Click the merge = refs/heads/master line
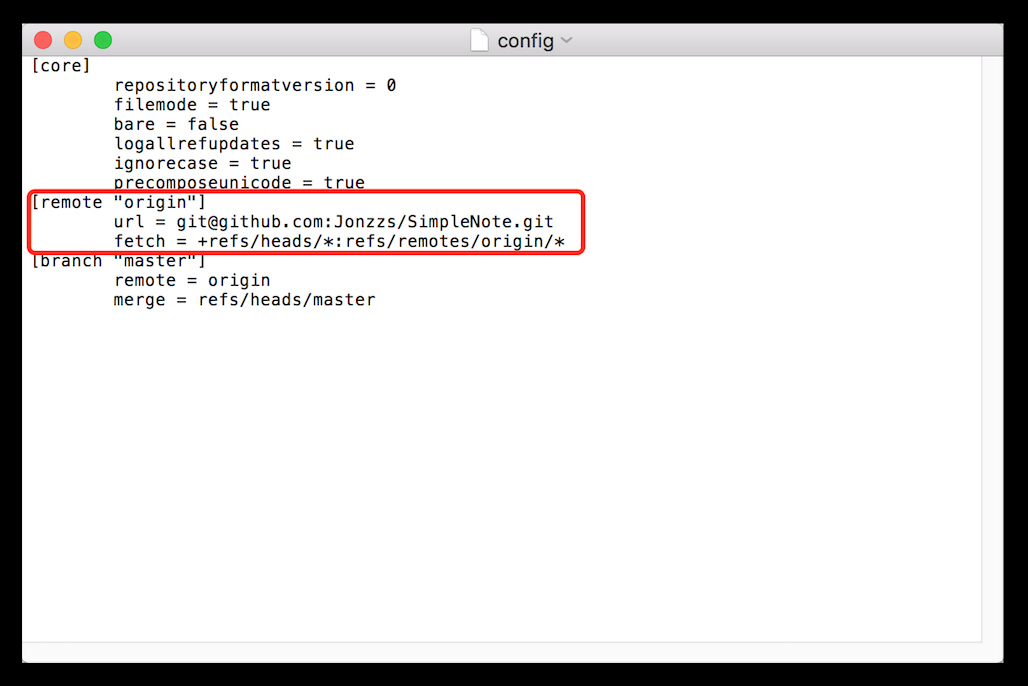Viewport: 1028px width, 686px height. [x=244, y=299]
